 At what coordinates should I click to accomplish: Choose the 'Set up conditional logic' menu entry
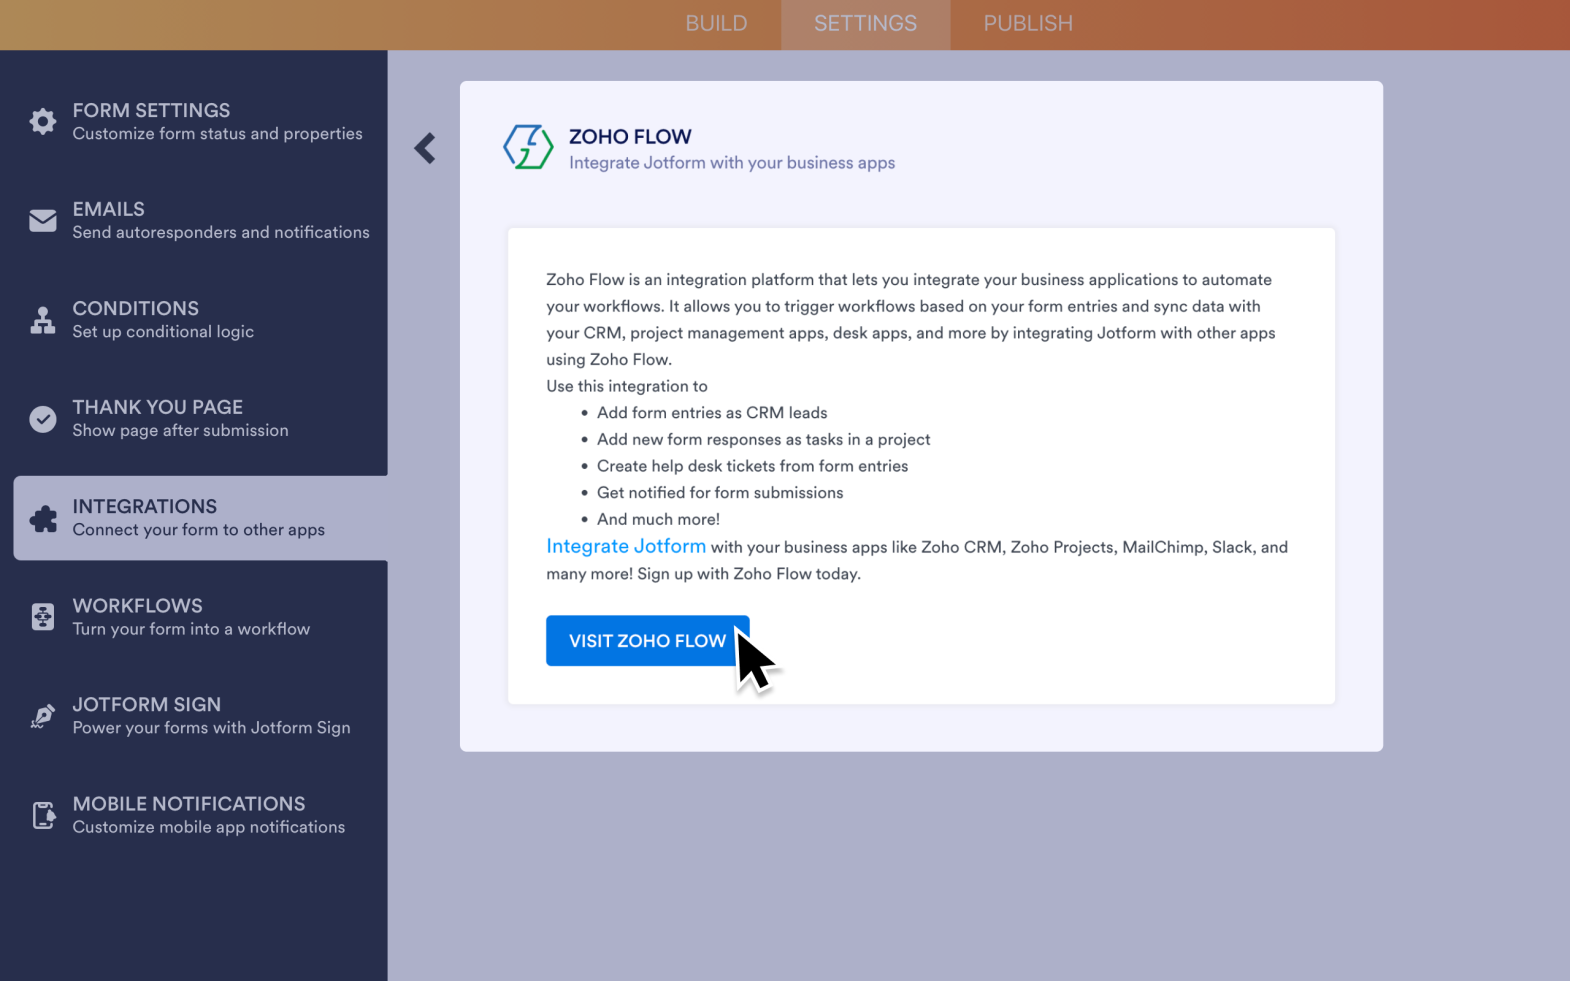[x=163, y=331]
